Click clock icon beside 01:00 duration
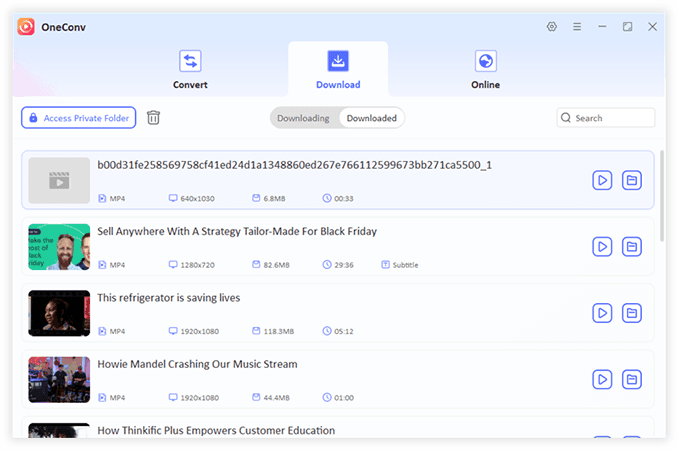 pyautogui.click(x=327, y=397)
